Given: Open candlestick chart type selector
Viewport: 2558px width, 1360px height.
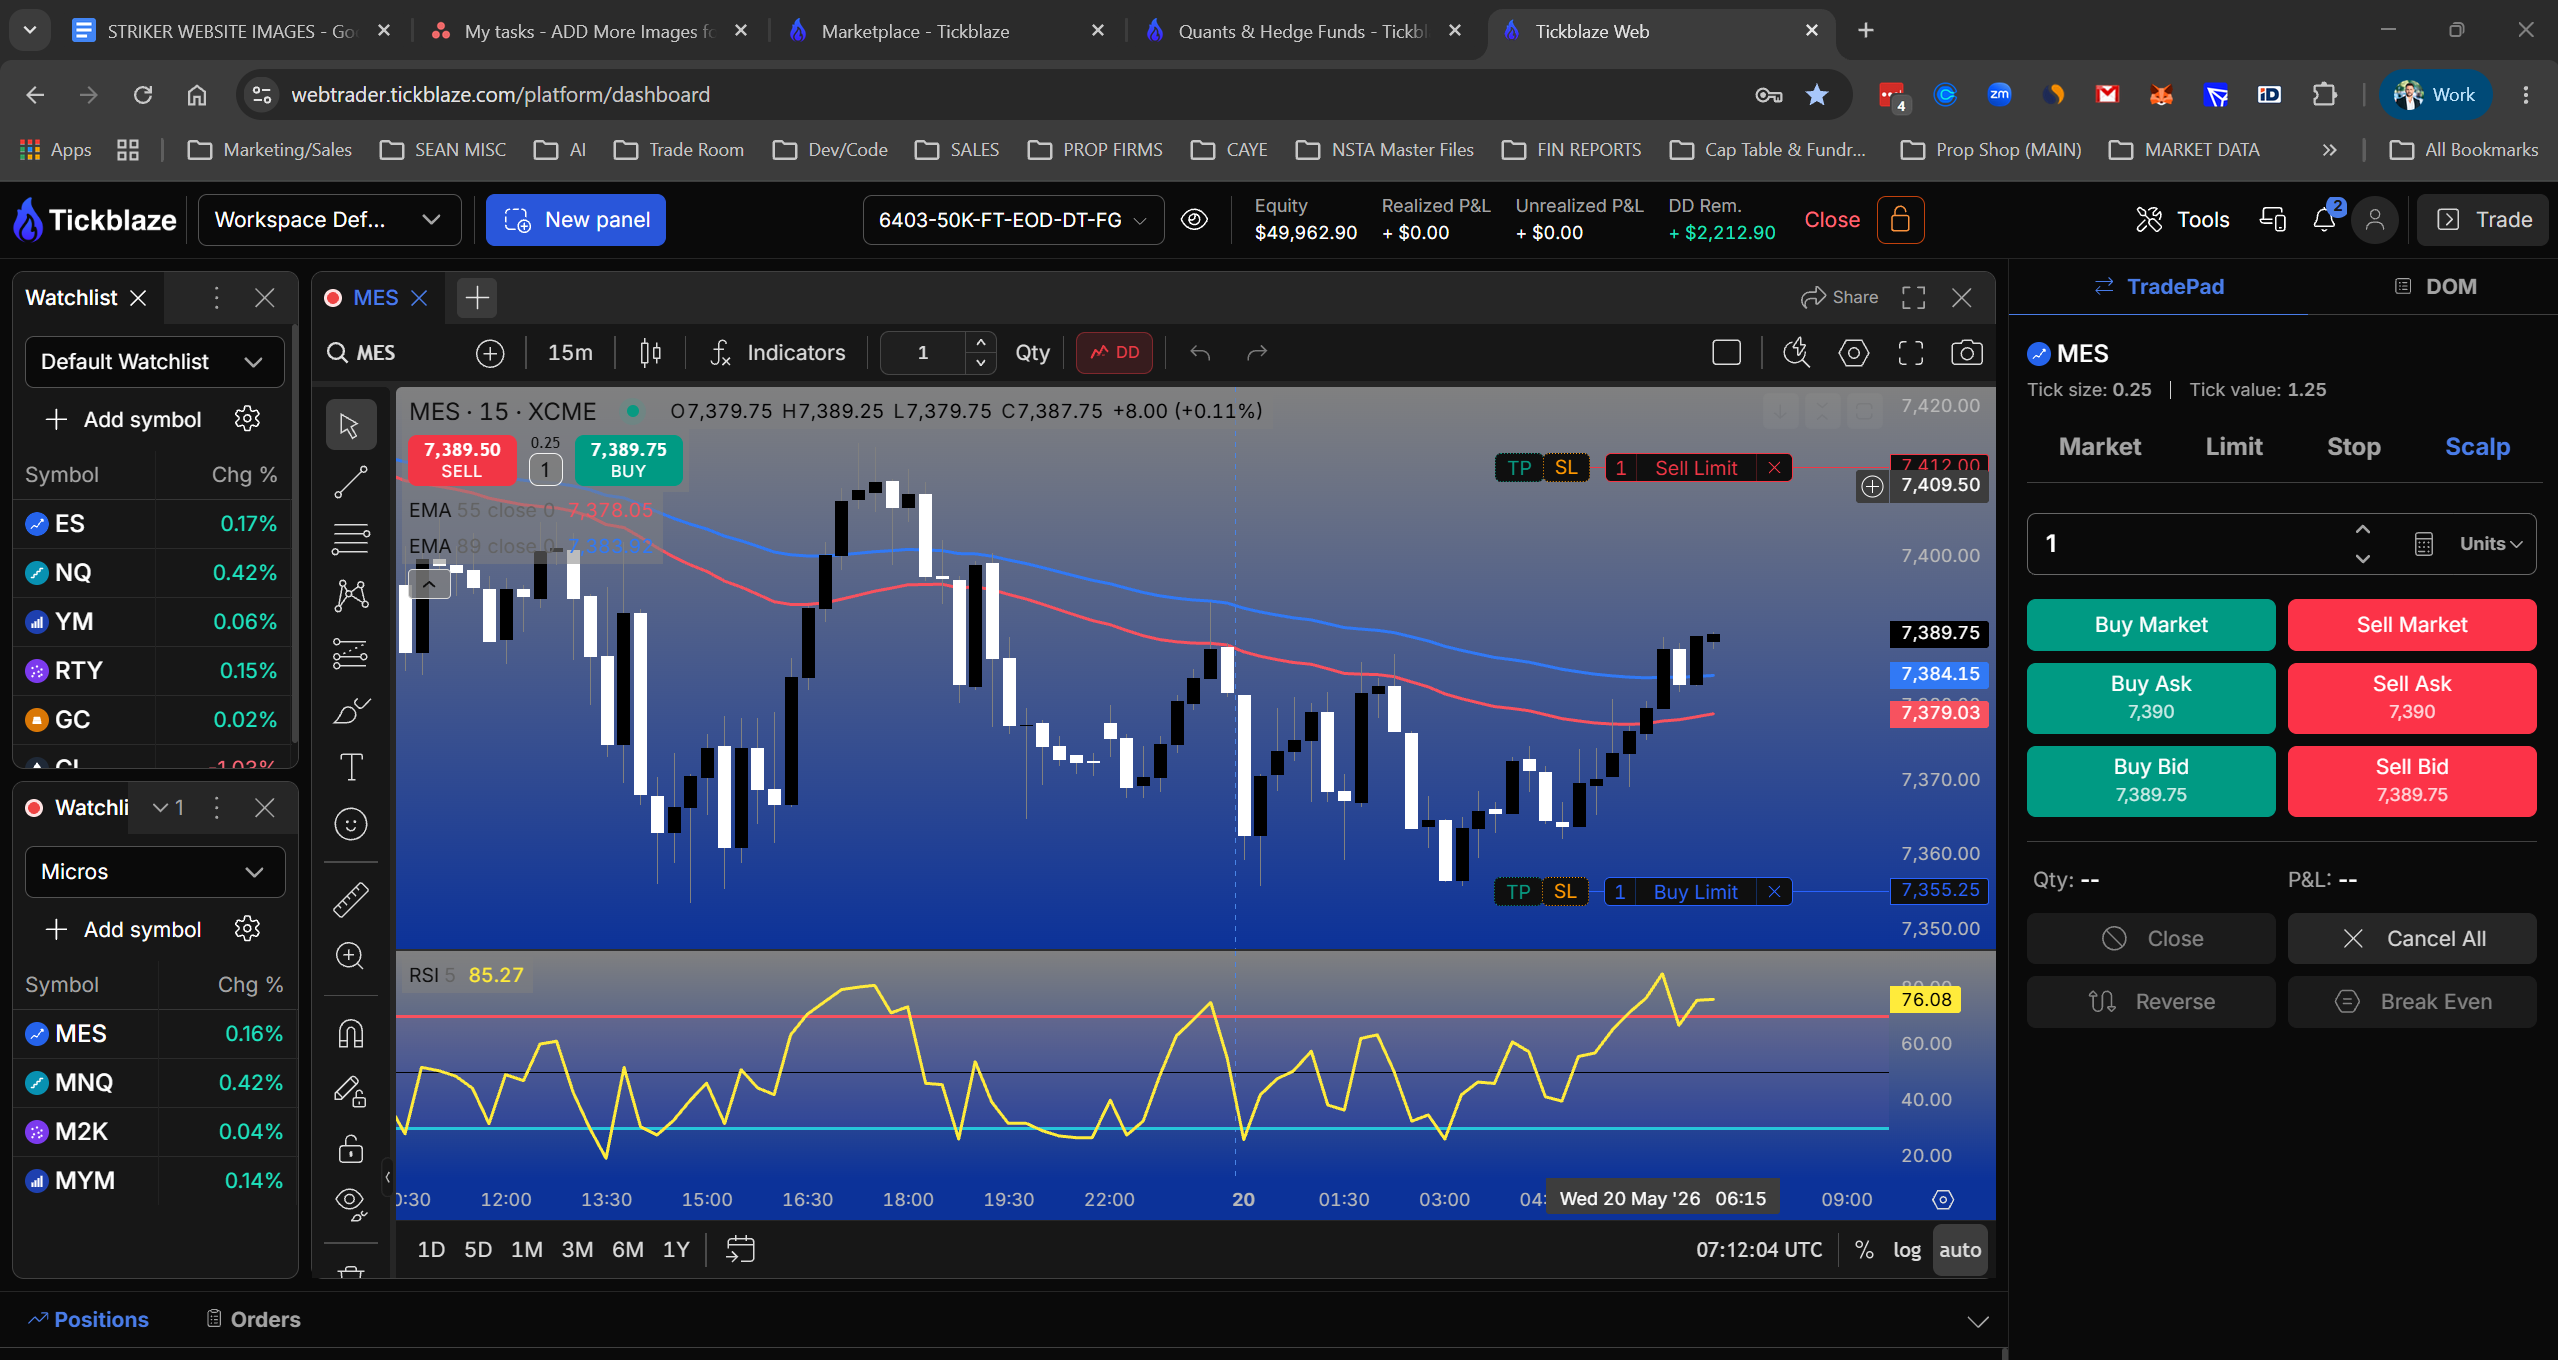Looking at the screenshot, I should click(650, 353).
